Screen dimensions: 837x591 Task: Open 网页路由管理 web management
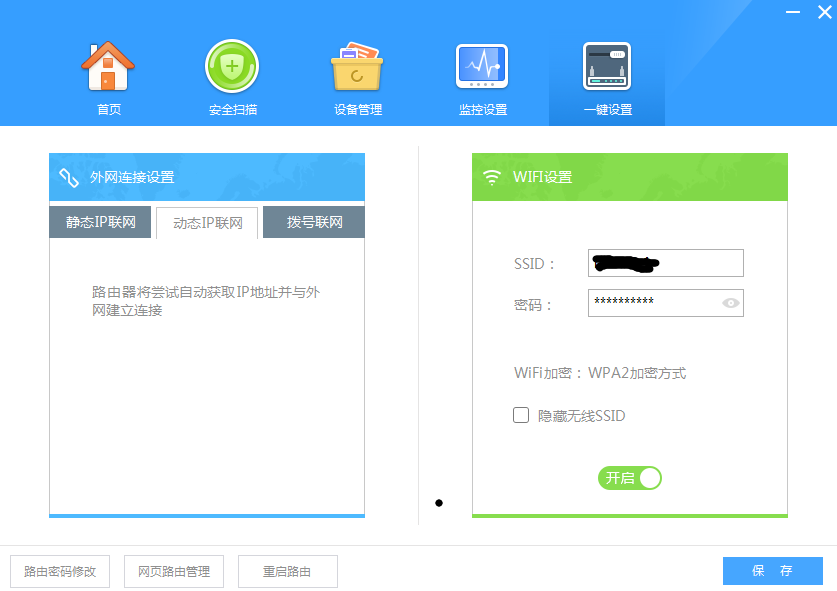coord(173,571)
